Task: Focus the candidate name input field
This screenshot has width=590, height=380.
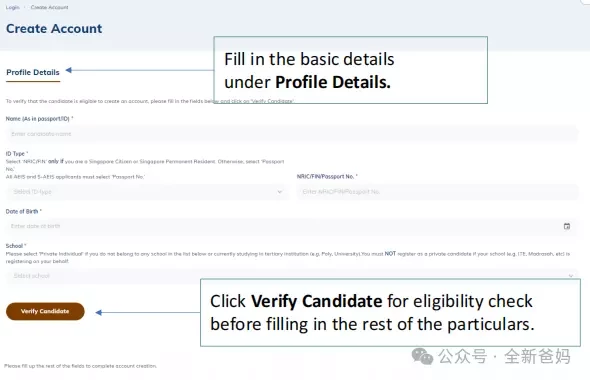Action: [x=292, y=134]
